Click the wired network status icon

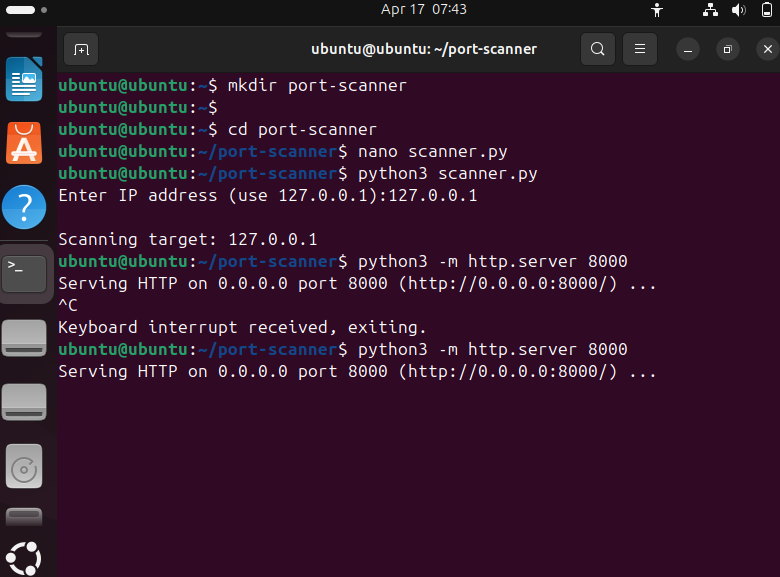pyautogui.click(x=711, y=10)
